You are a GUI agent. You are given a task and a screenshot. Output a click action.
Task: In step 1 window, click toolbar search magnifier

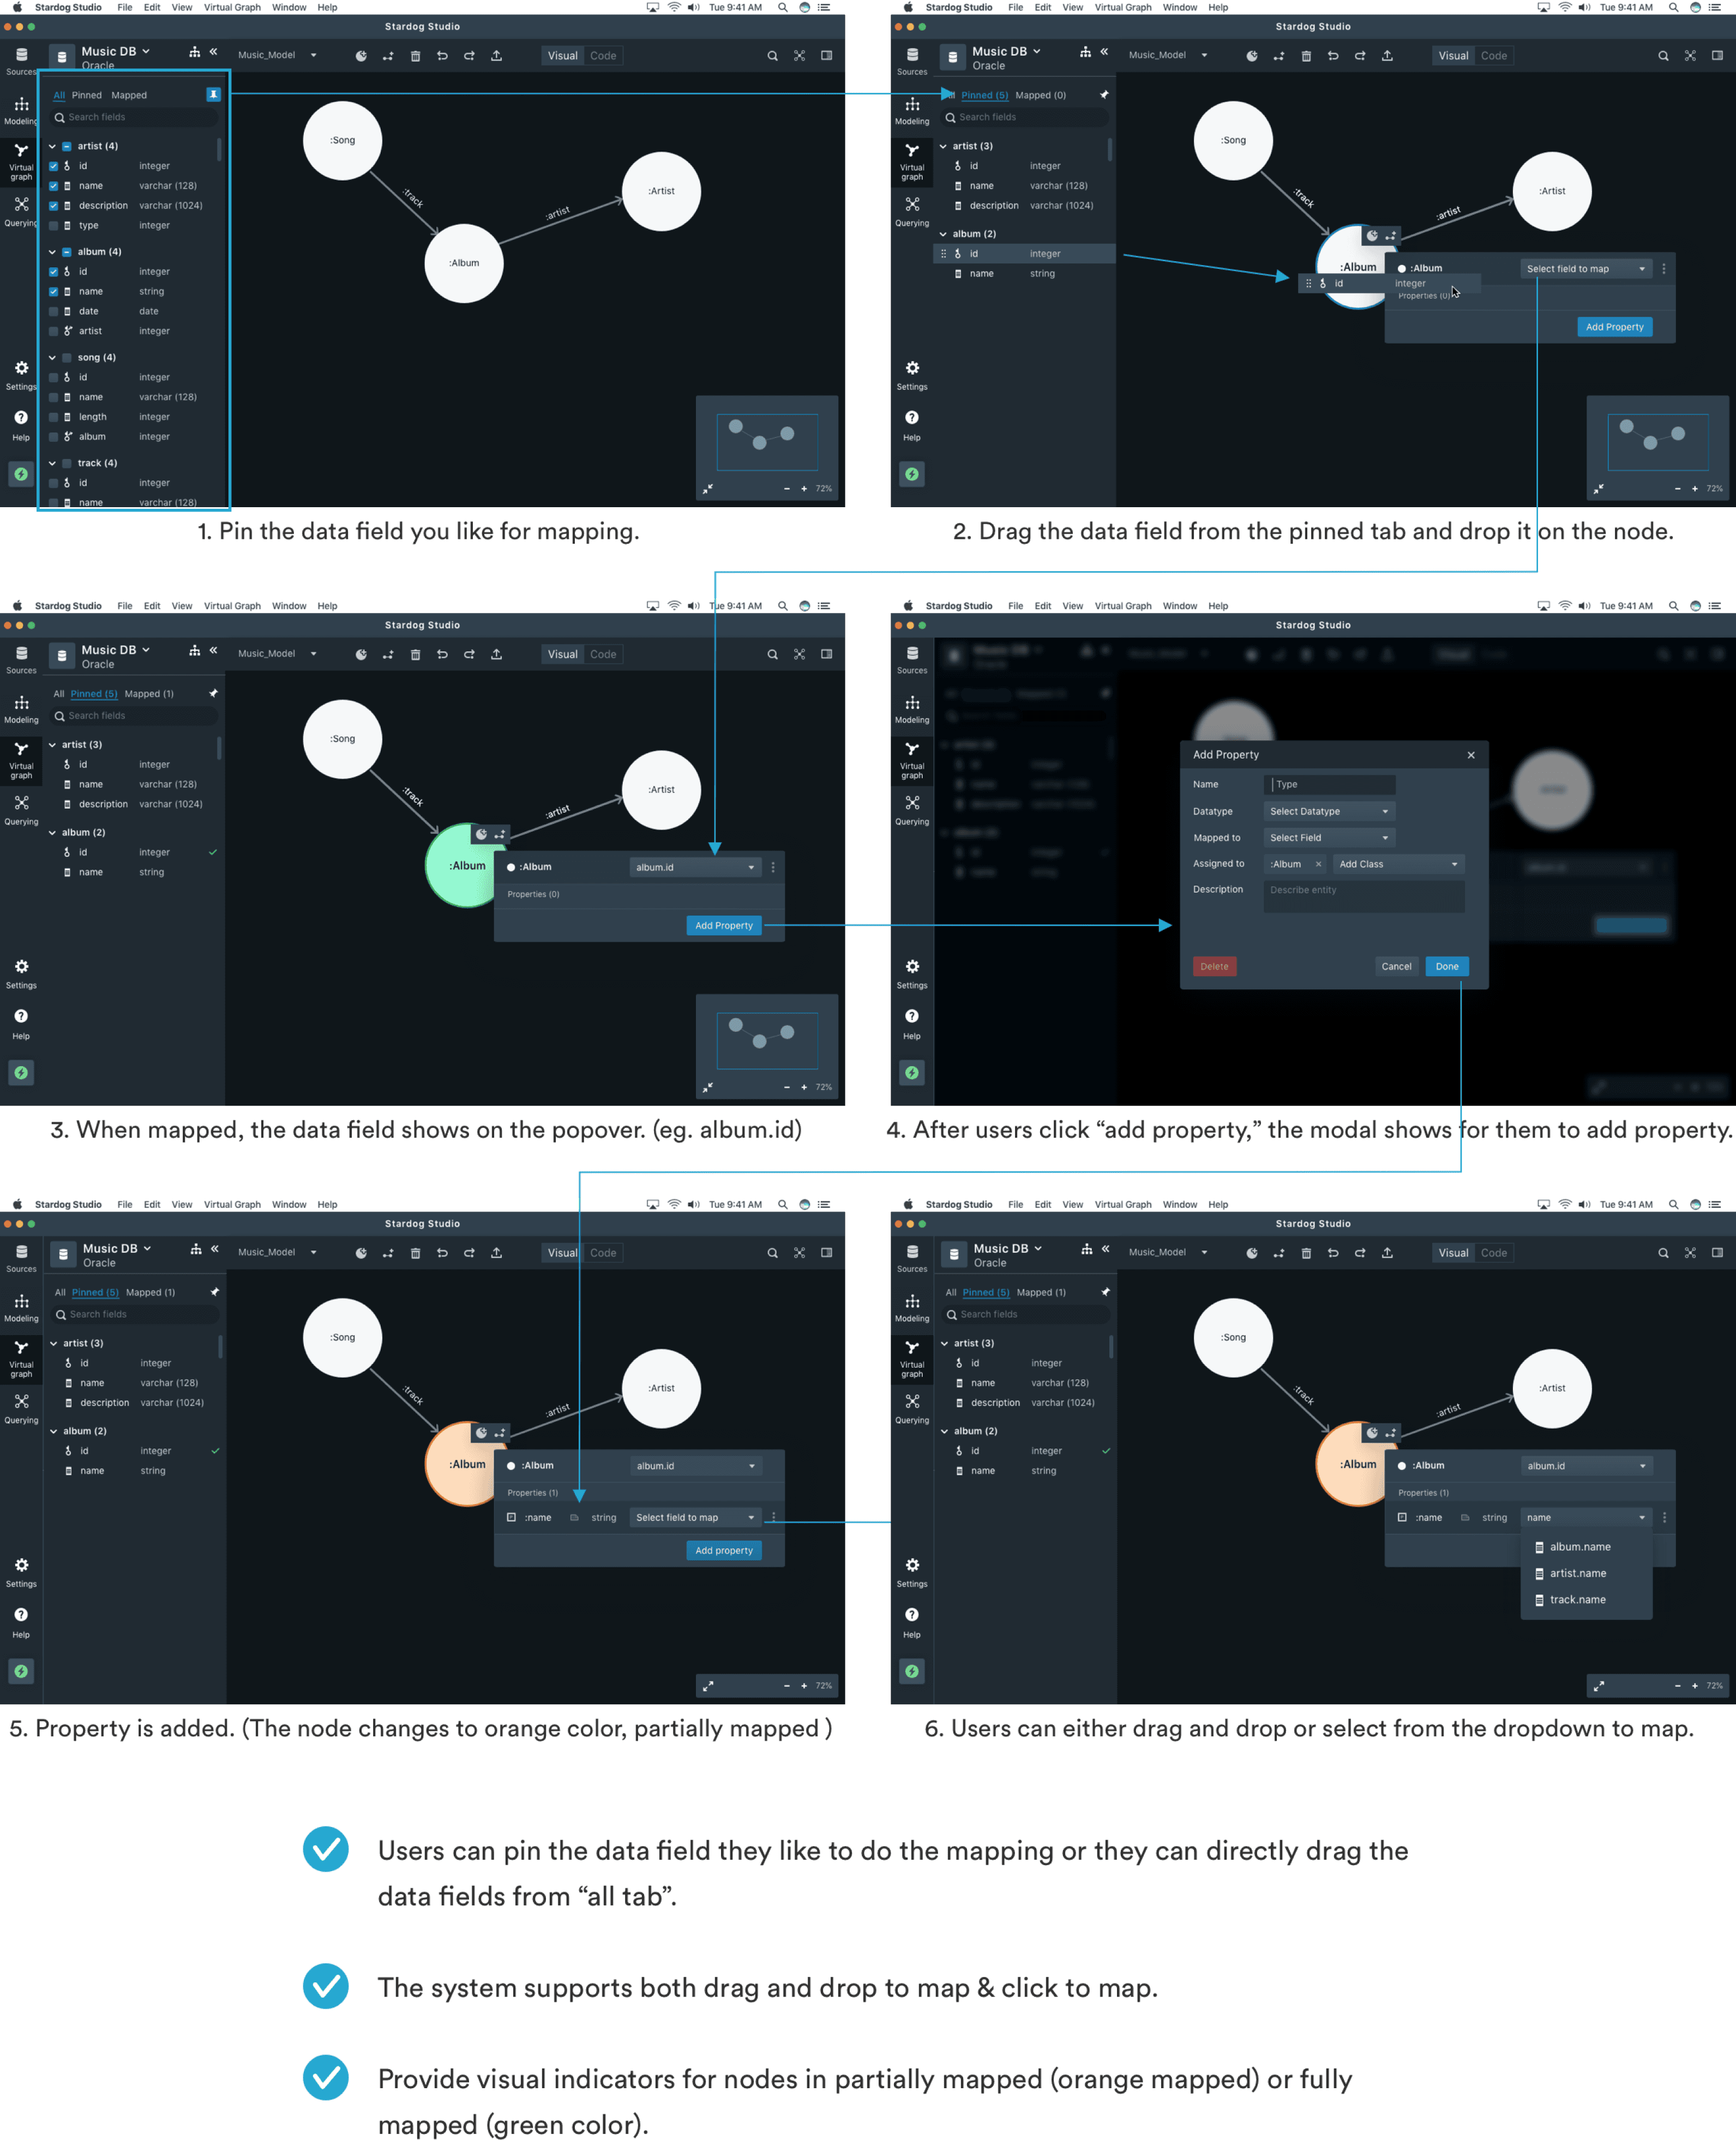tap(772, 56)
